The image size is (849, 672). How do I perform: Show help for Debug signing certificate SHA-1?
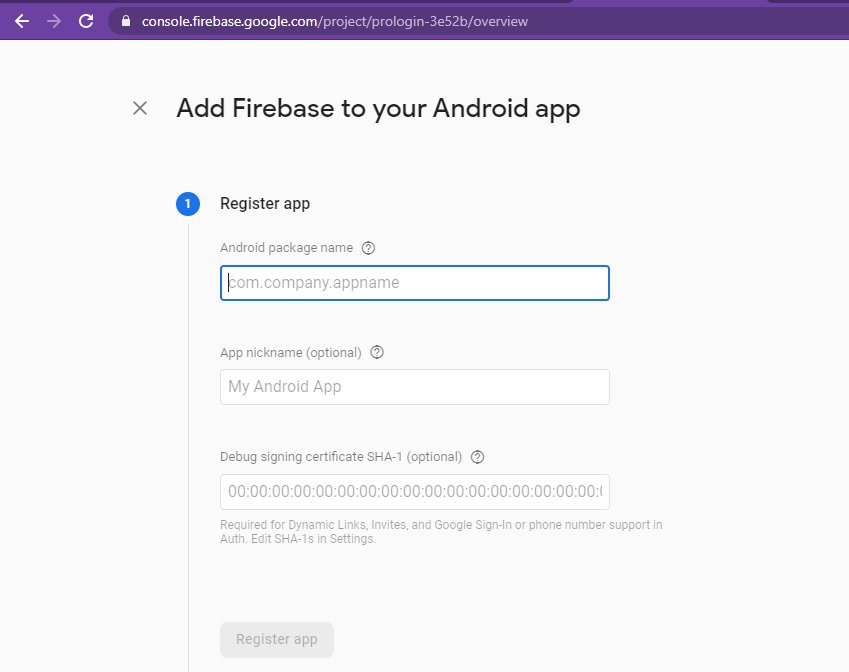pos(477,457)
